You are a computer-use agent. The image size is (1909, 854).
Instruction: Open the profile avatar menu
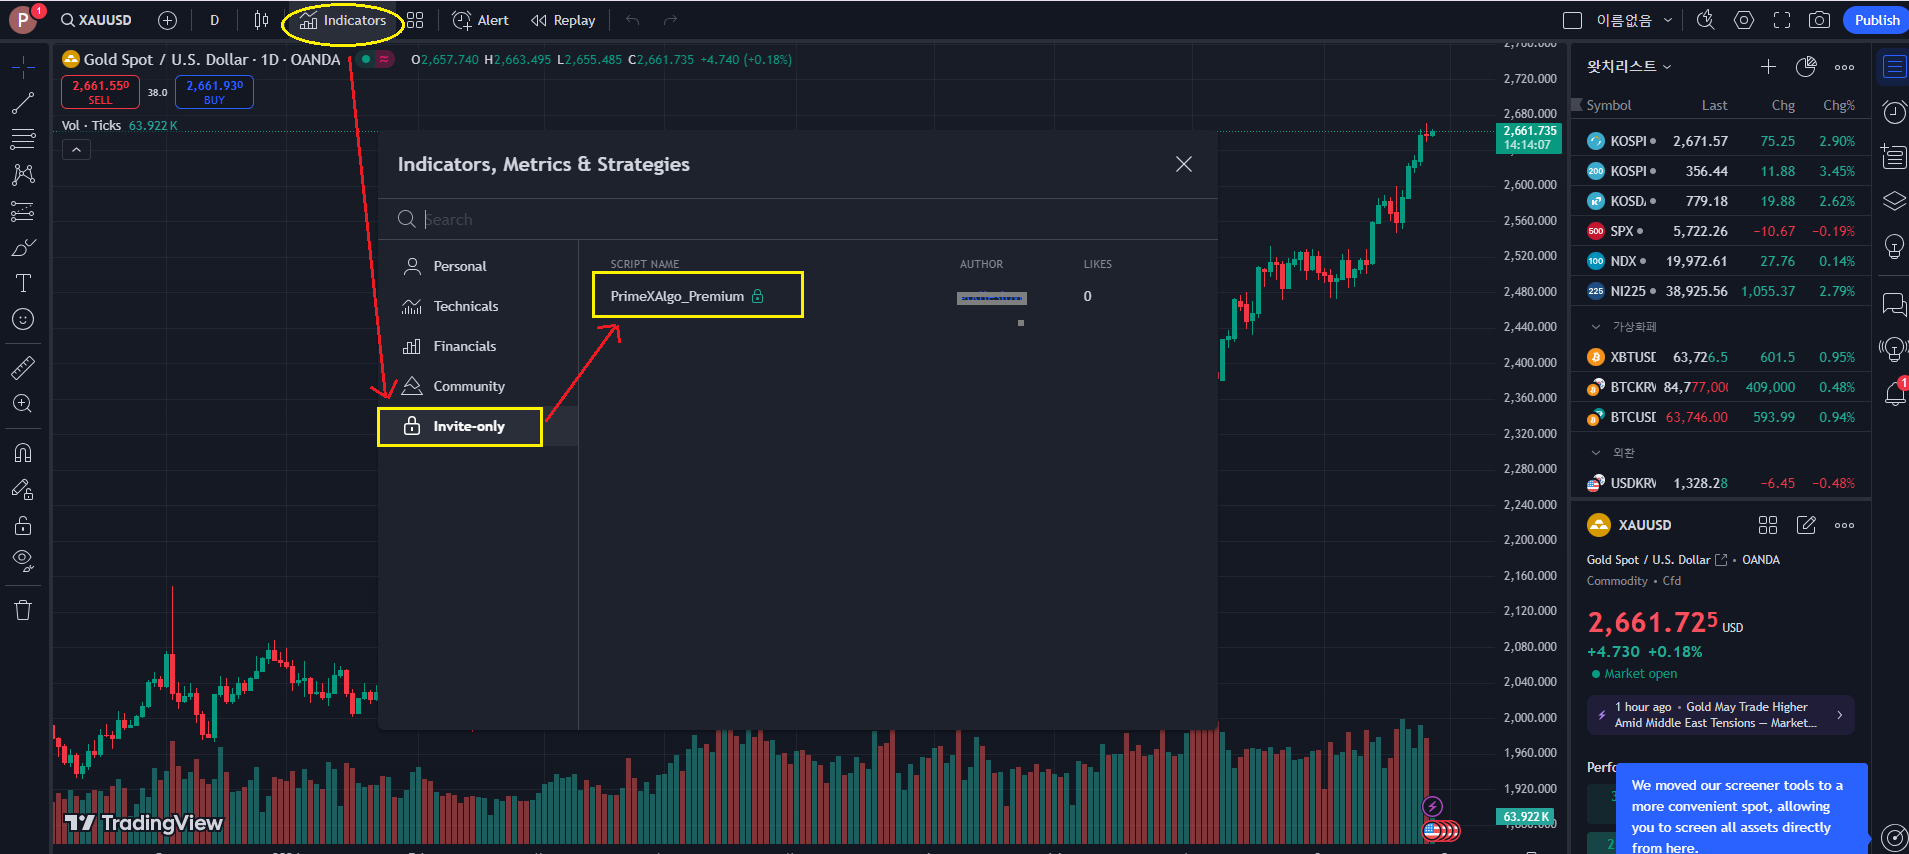point(23,20)
